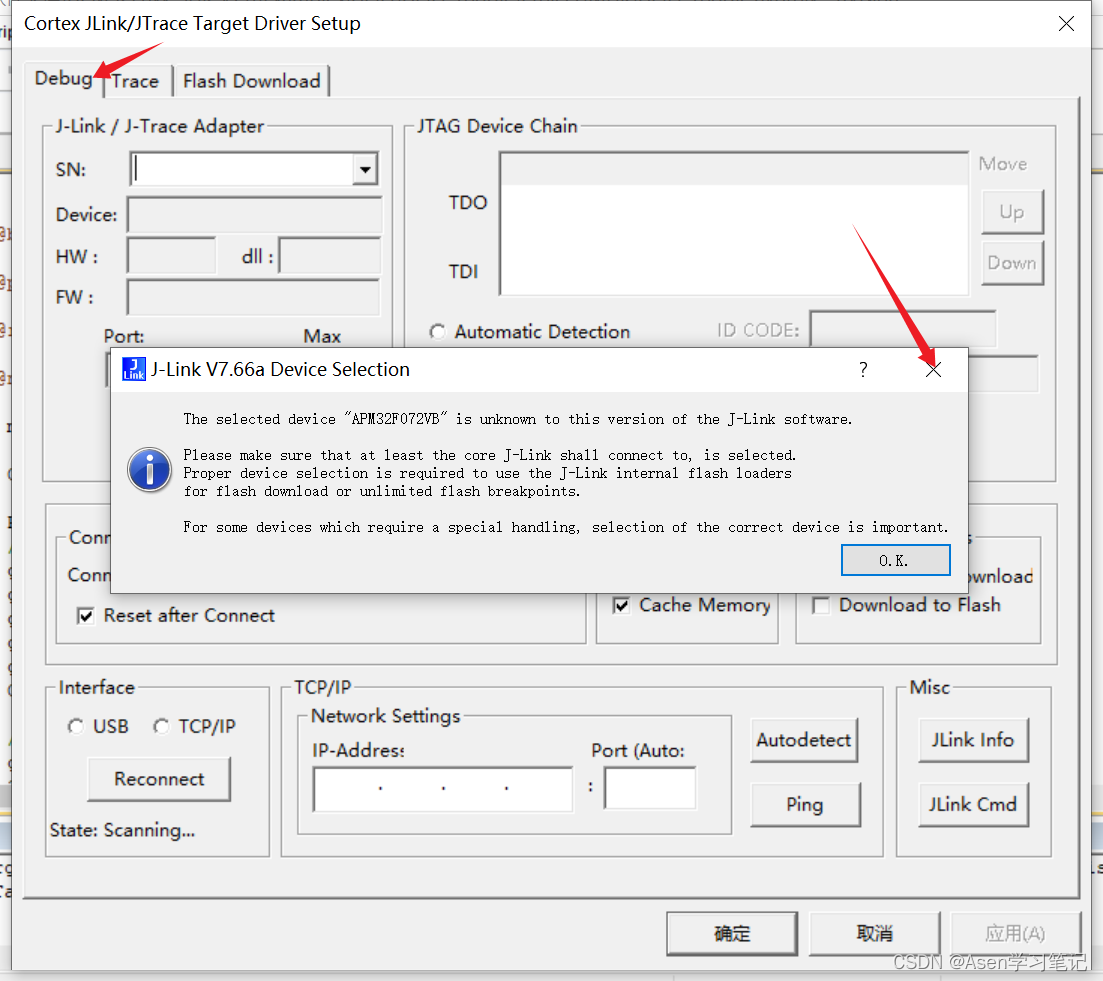The width and height of the screenshot is (1103, 981).
Task: Click the 应用(A) apply button
Action: tap(1015, 934)
